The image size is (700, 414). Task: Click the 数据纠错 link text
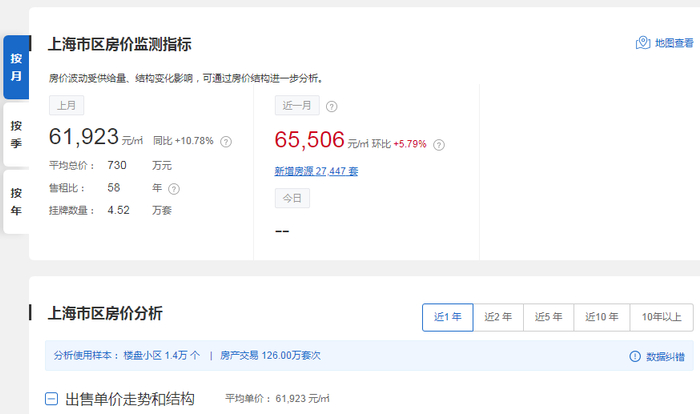coord(666,357)
